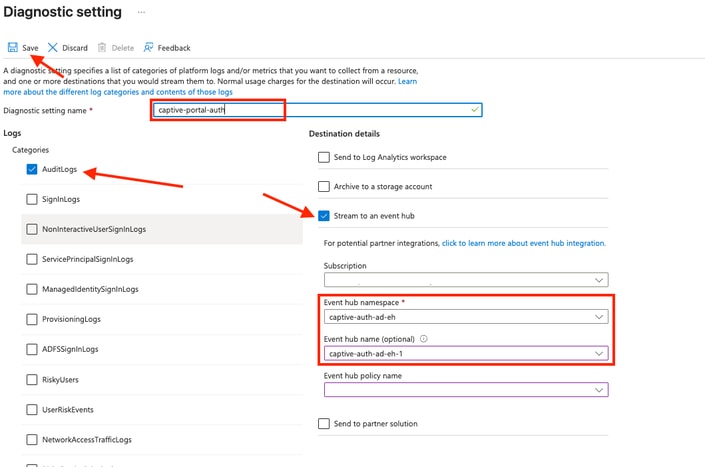Click the Stream to an event hub label
Viewport: 705px width, 467px height.
[374, 216]
